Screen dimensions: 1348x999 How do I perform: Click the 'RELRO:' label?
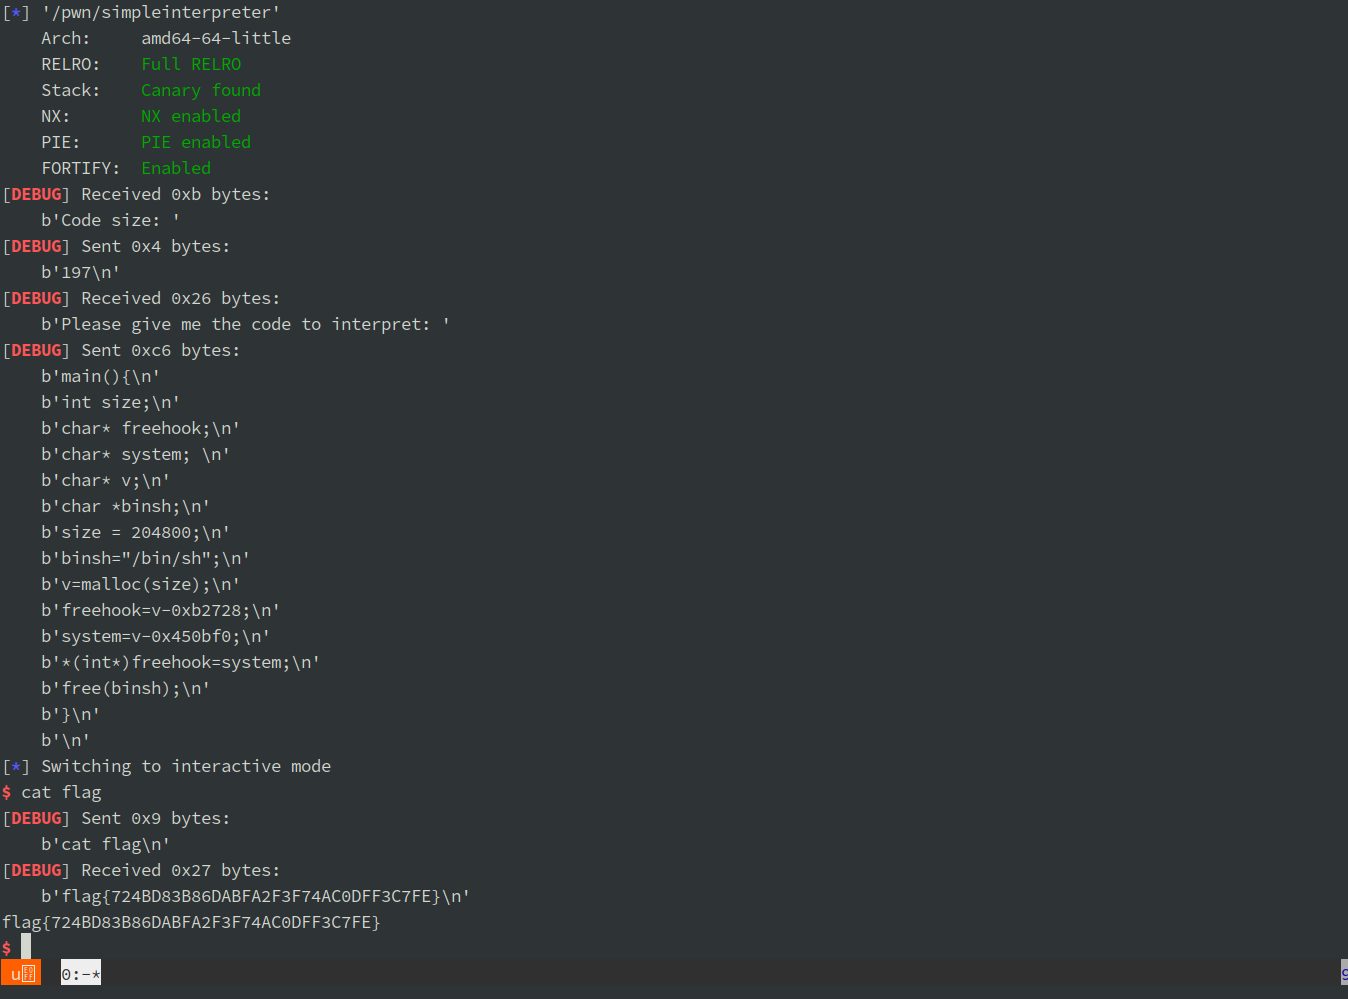tap(71, 64)
